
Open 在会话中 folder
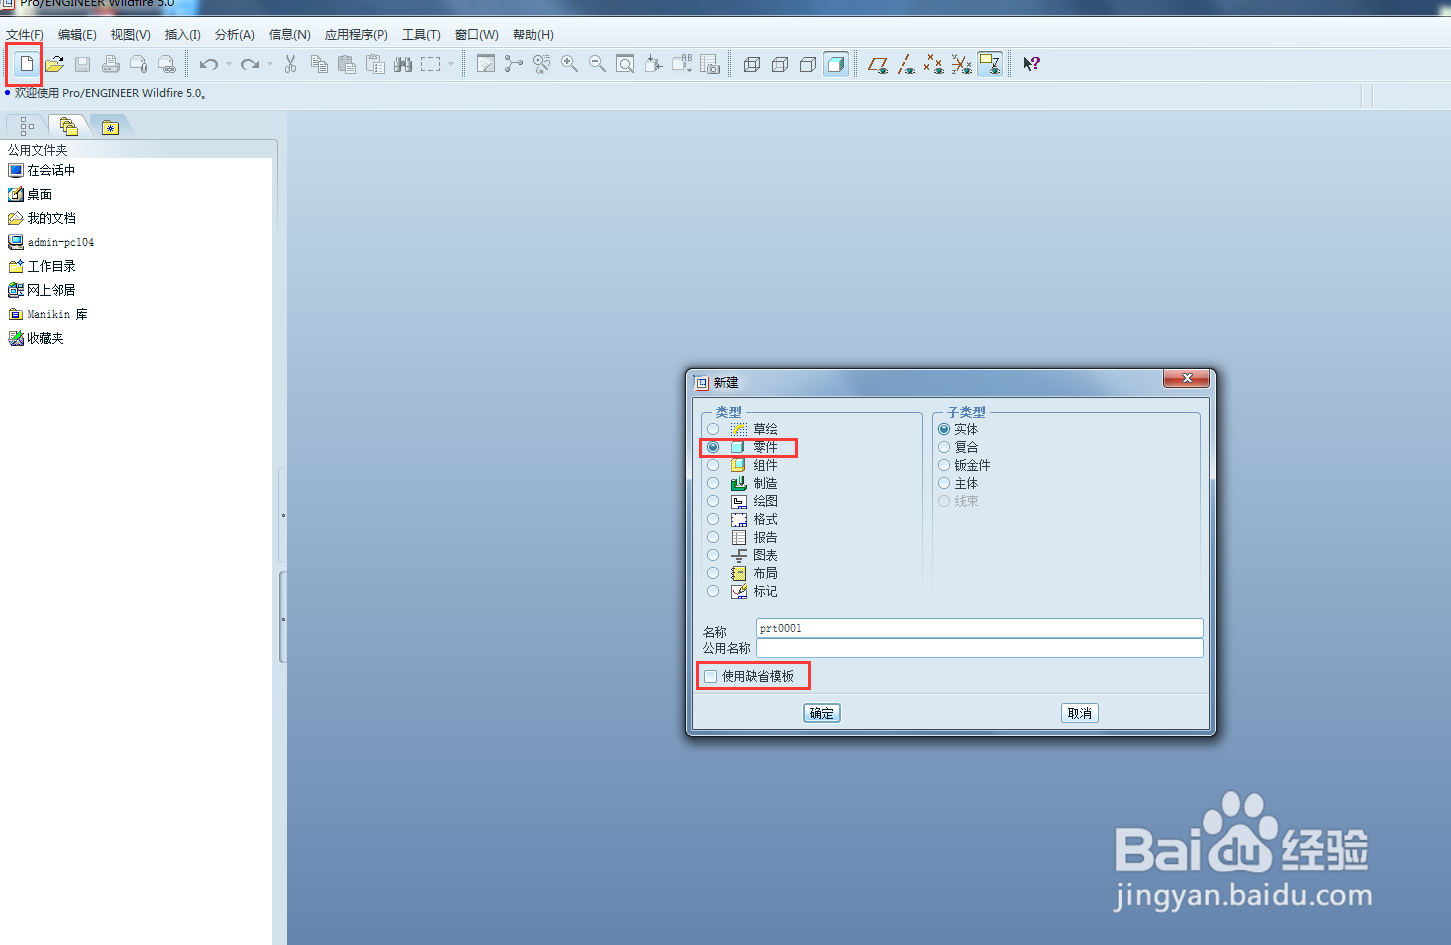[42, 171]
